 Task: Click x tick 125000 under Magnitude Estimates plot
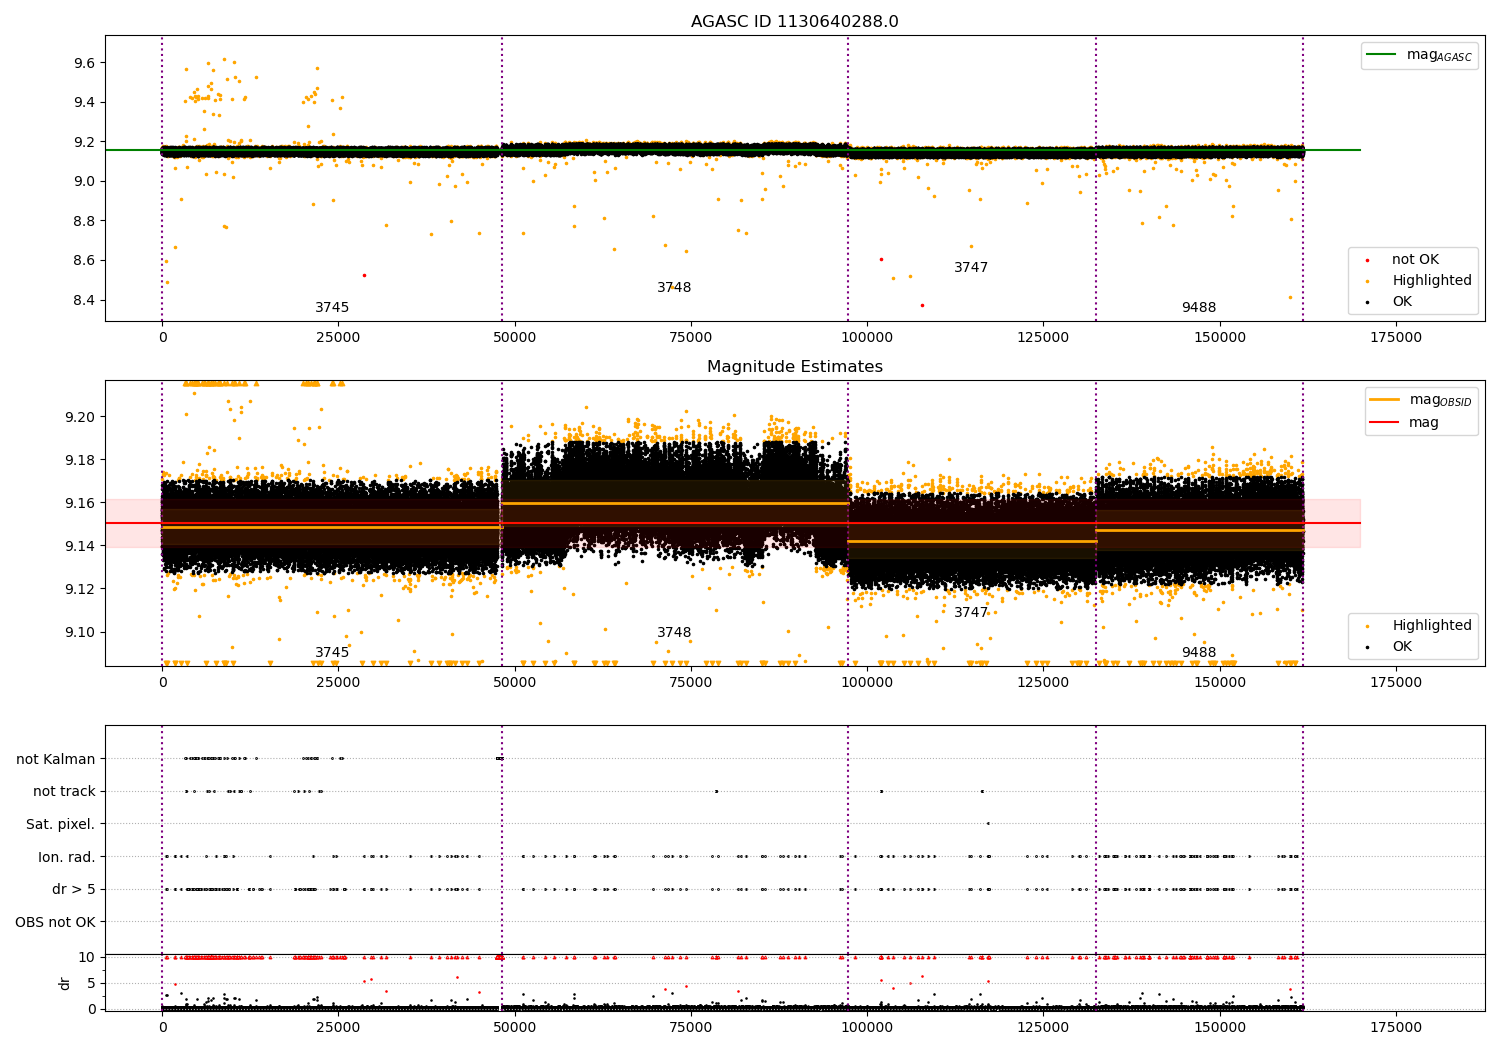tap(1043, 683)
